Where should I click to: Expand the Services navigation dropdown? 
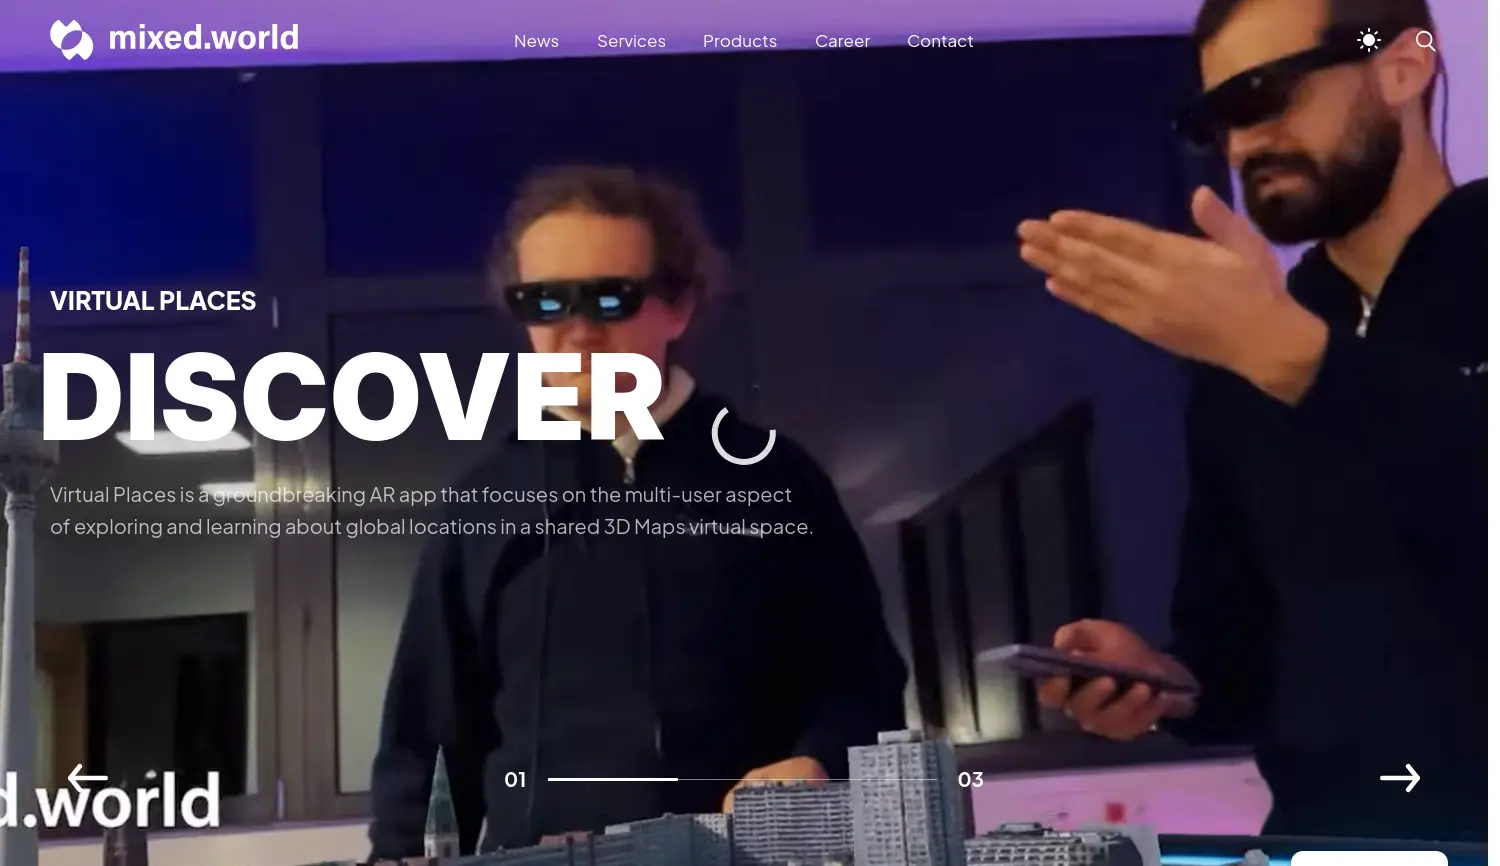click(631, 41)
